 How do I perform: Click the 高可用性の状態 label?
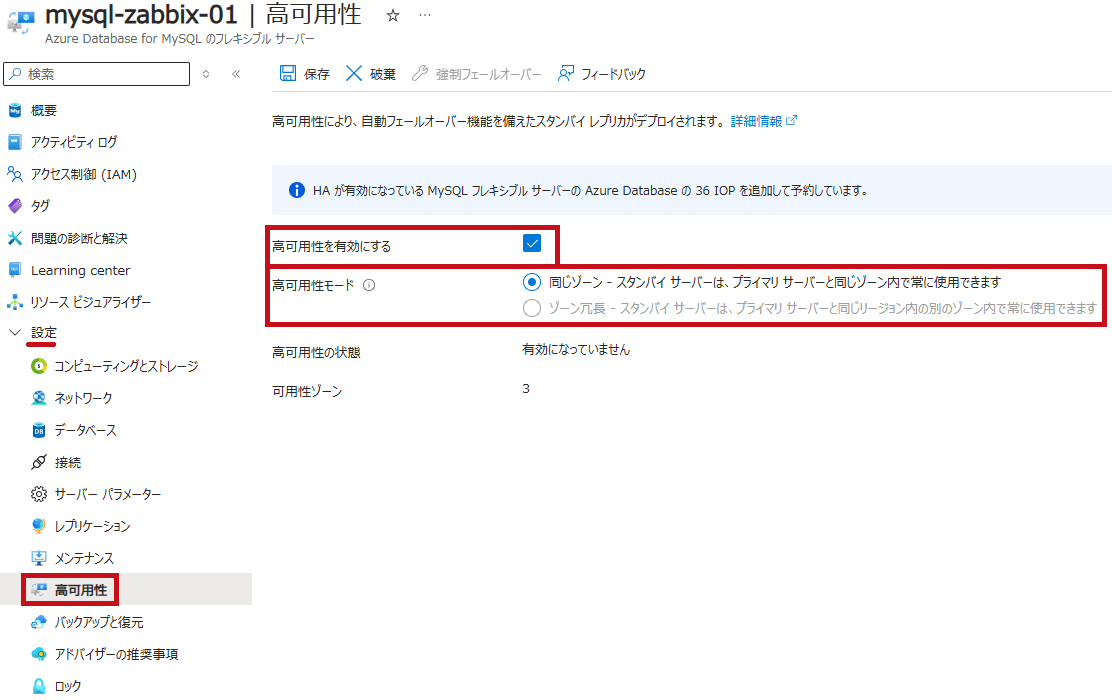click(x=316, y=352)
